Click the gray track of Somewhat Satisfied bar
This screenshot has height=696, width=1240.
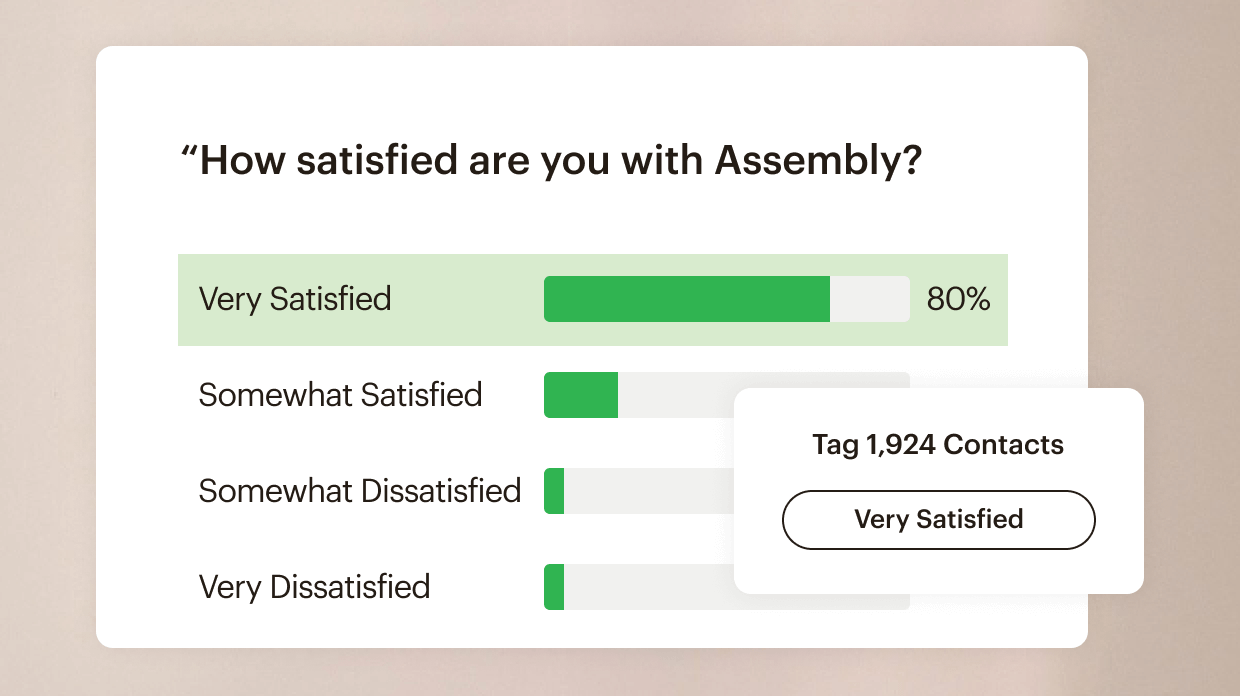coord(675,395)
